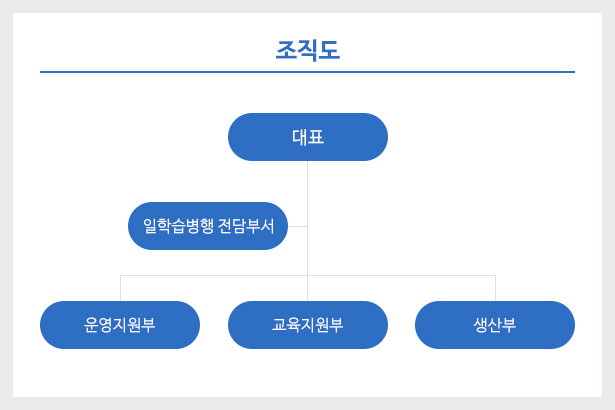
Task: Click the 조직도 title heading
Action: point(308,51)
